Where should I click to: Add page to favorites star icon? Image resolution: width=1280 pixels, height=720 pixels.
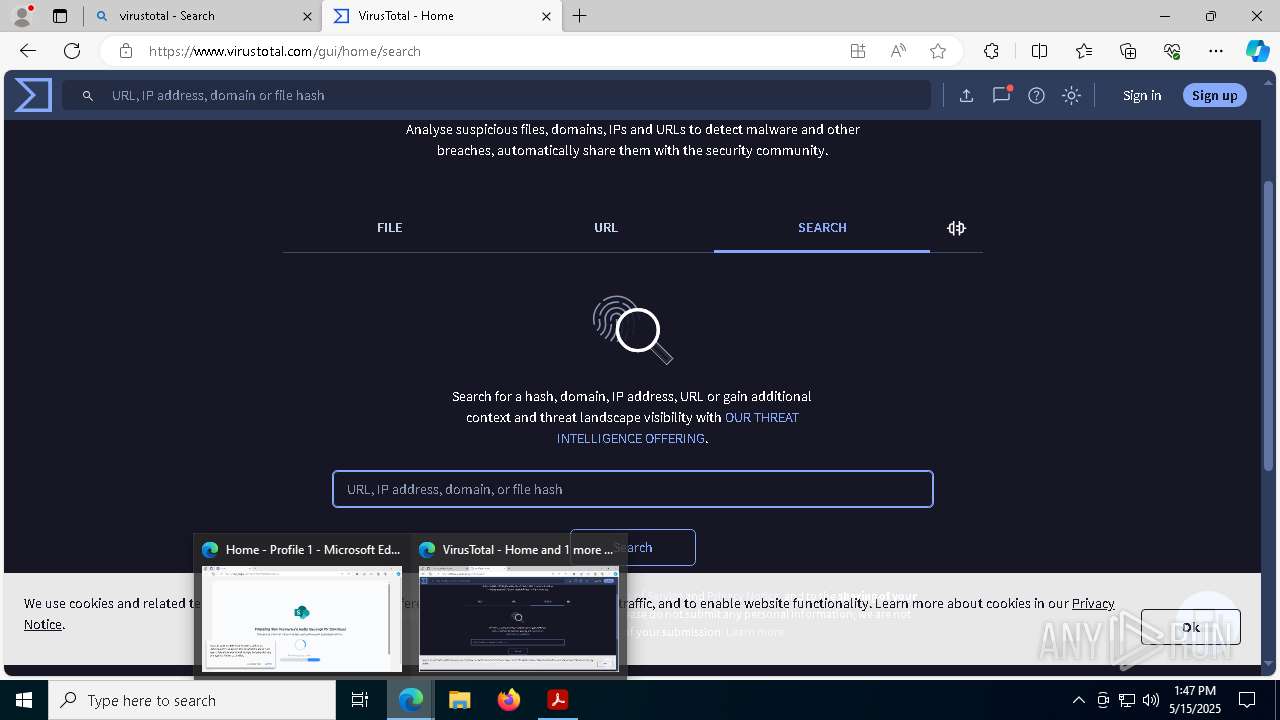click(937, 51)
